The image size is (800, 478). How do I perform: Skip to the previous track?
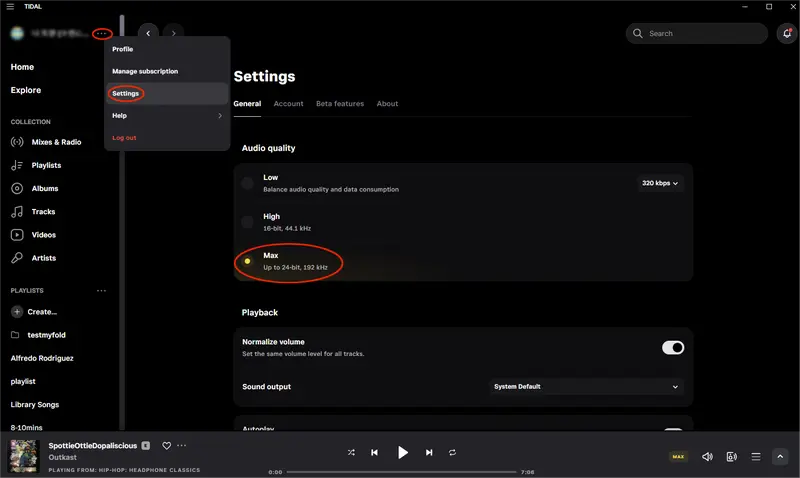(374, 452)
